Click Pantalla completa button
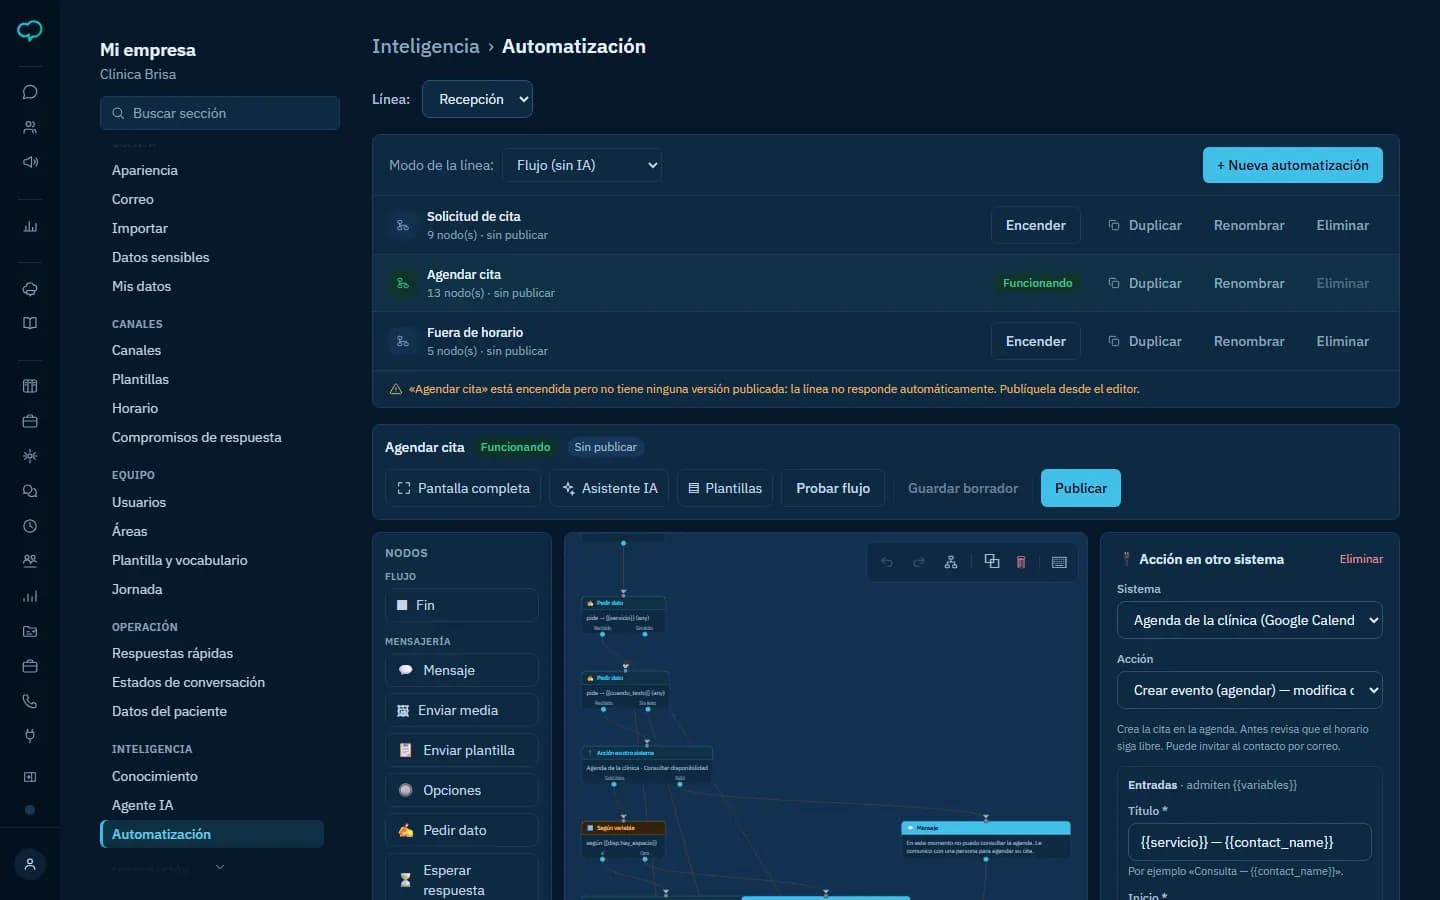Image resolution: width=1440 pixels, height=900 pixels. coord(463,488)
